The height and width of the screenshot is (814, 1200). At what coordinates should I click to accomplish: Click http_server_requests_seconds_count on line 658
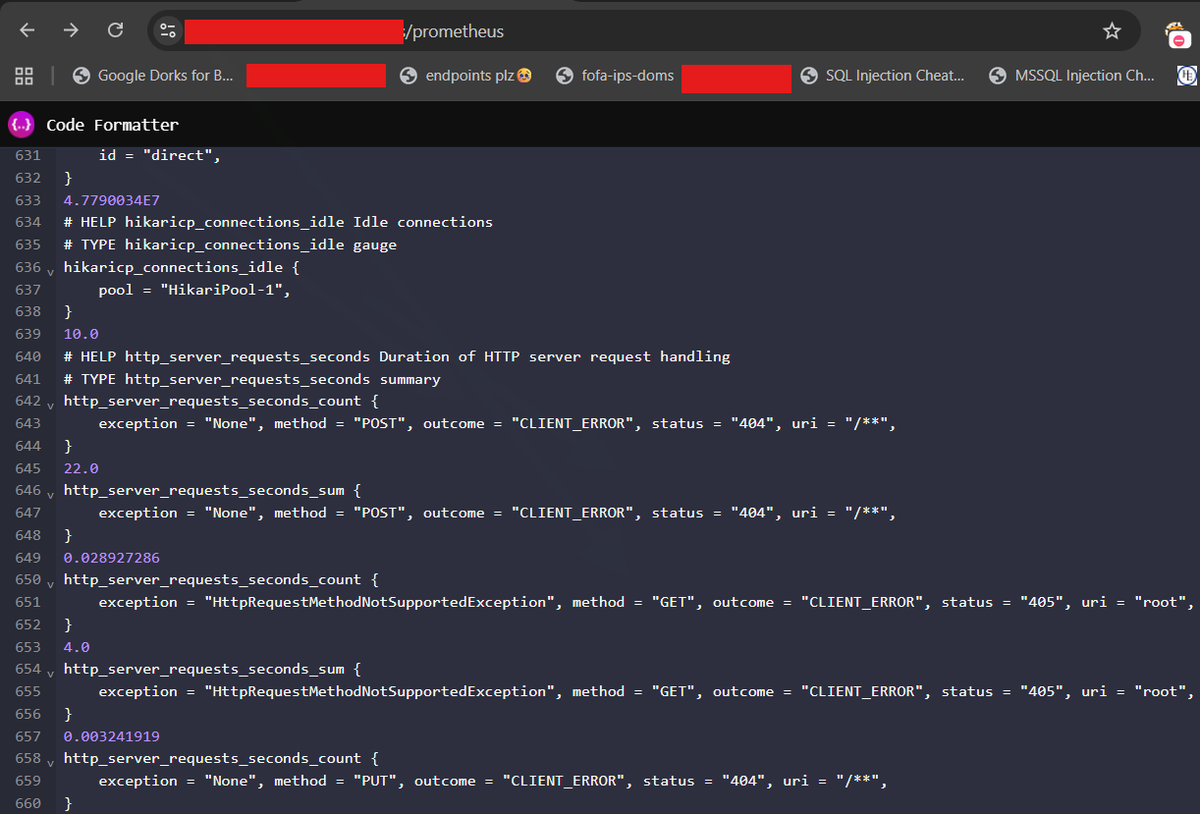[212, 758]
